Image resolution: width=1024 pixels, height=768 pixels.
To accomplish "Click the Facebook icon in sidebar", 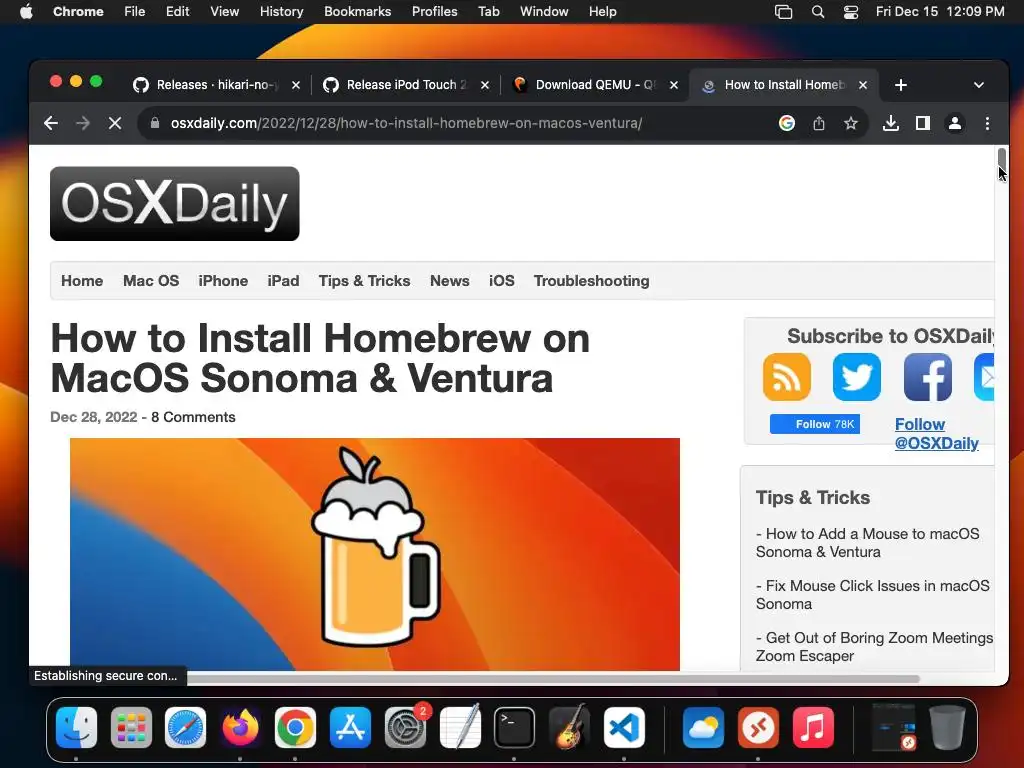I will coord(927,377).
